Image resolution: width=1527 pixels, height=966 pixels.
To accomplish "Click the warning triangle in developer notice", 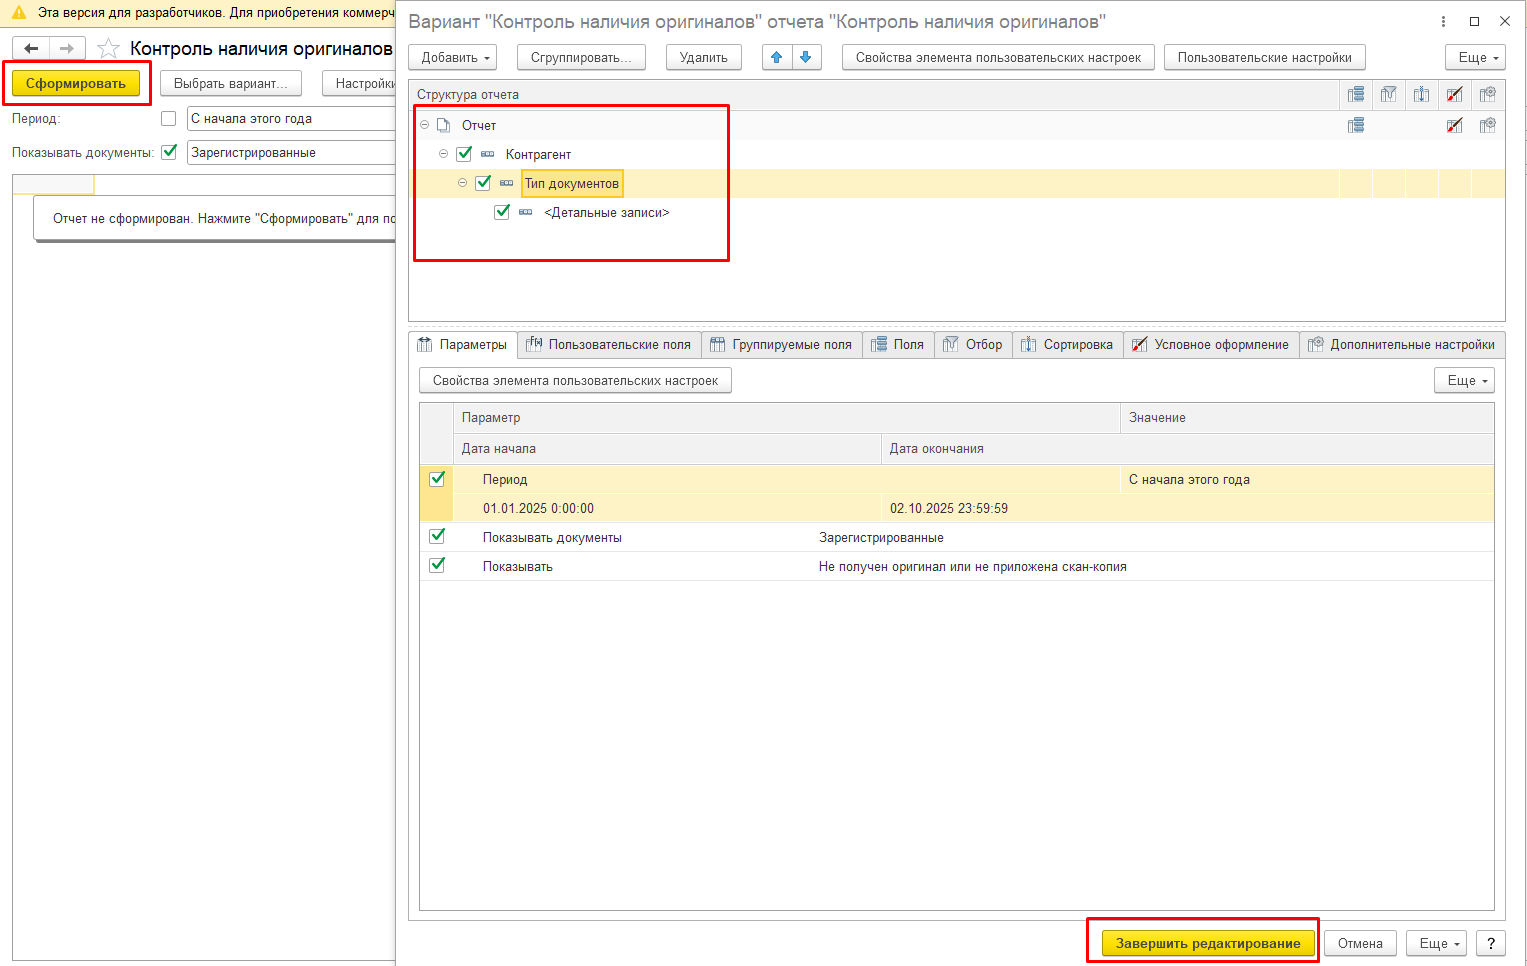I will (x=19, y=13).
